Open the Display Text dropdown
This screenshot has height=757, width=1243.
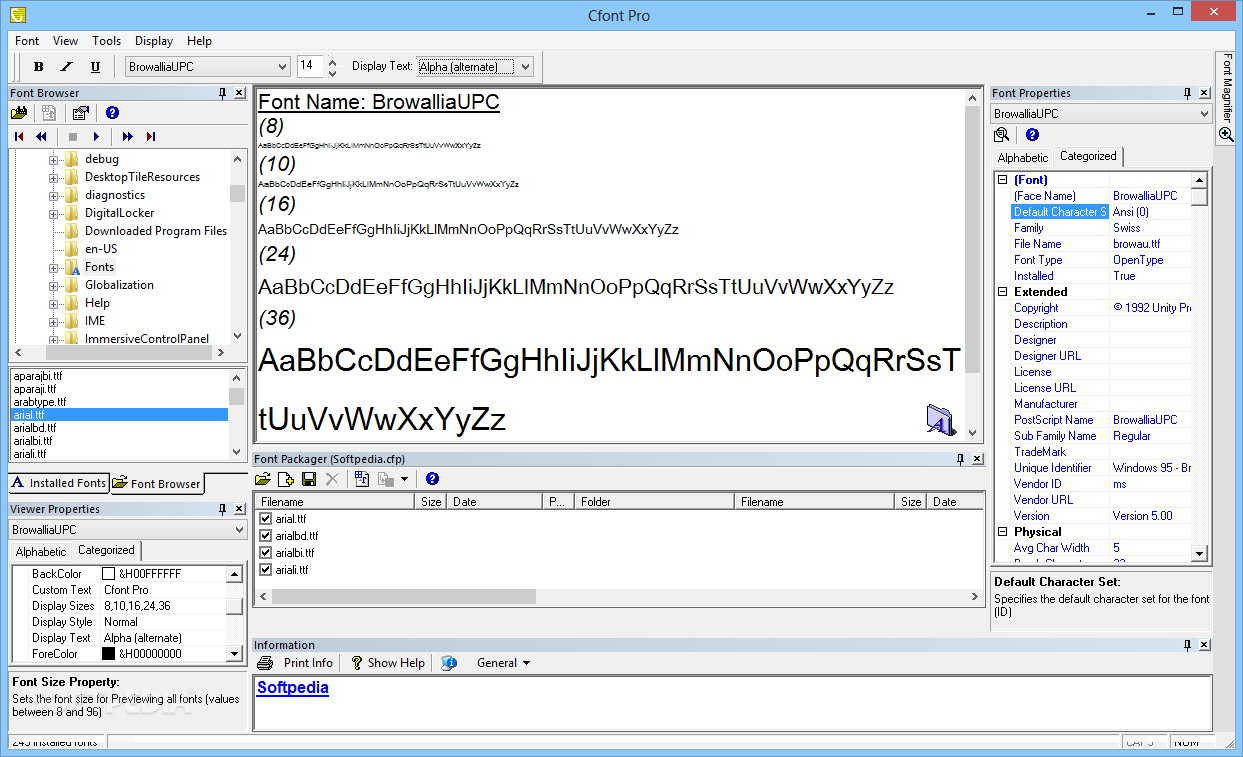[x=525, y=67]
